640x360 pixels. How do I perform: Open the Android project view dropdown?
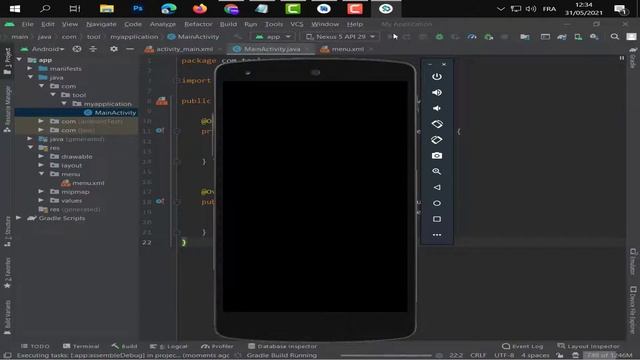coord(42,49)
